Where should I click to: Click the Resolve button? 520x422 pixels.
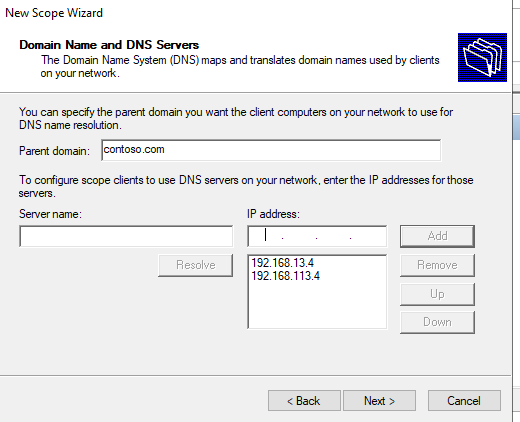[195, 265]
